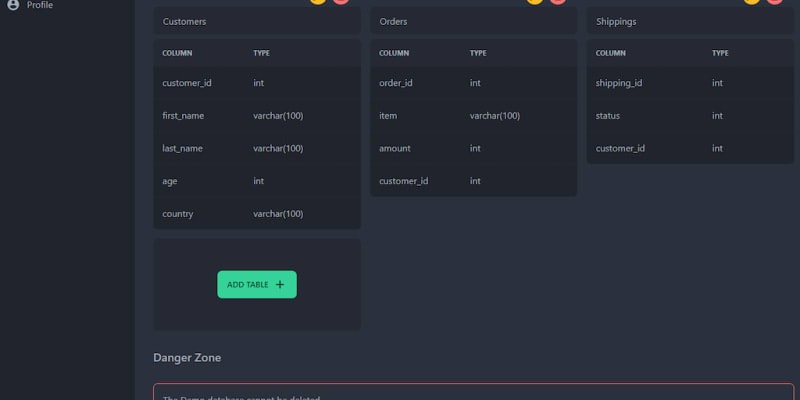Select the Orders table name field
The width and height of the screenshot is (800, 400).
point(473,21)
